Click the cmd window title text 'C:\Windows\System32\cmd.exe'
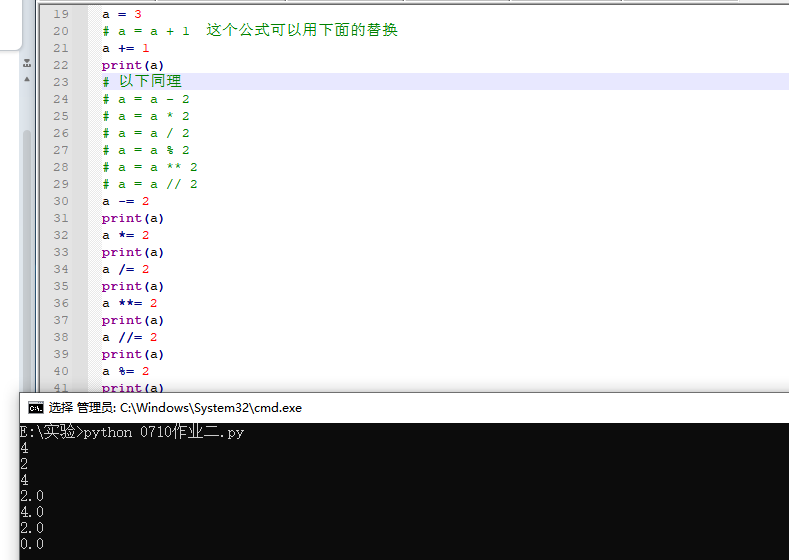 tap(211, 408)
